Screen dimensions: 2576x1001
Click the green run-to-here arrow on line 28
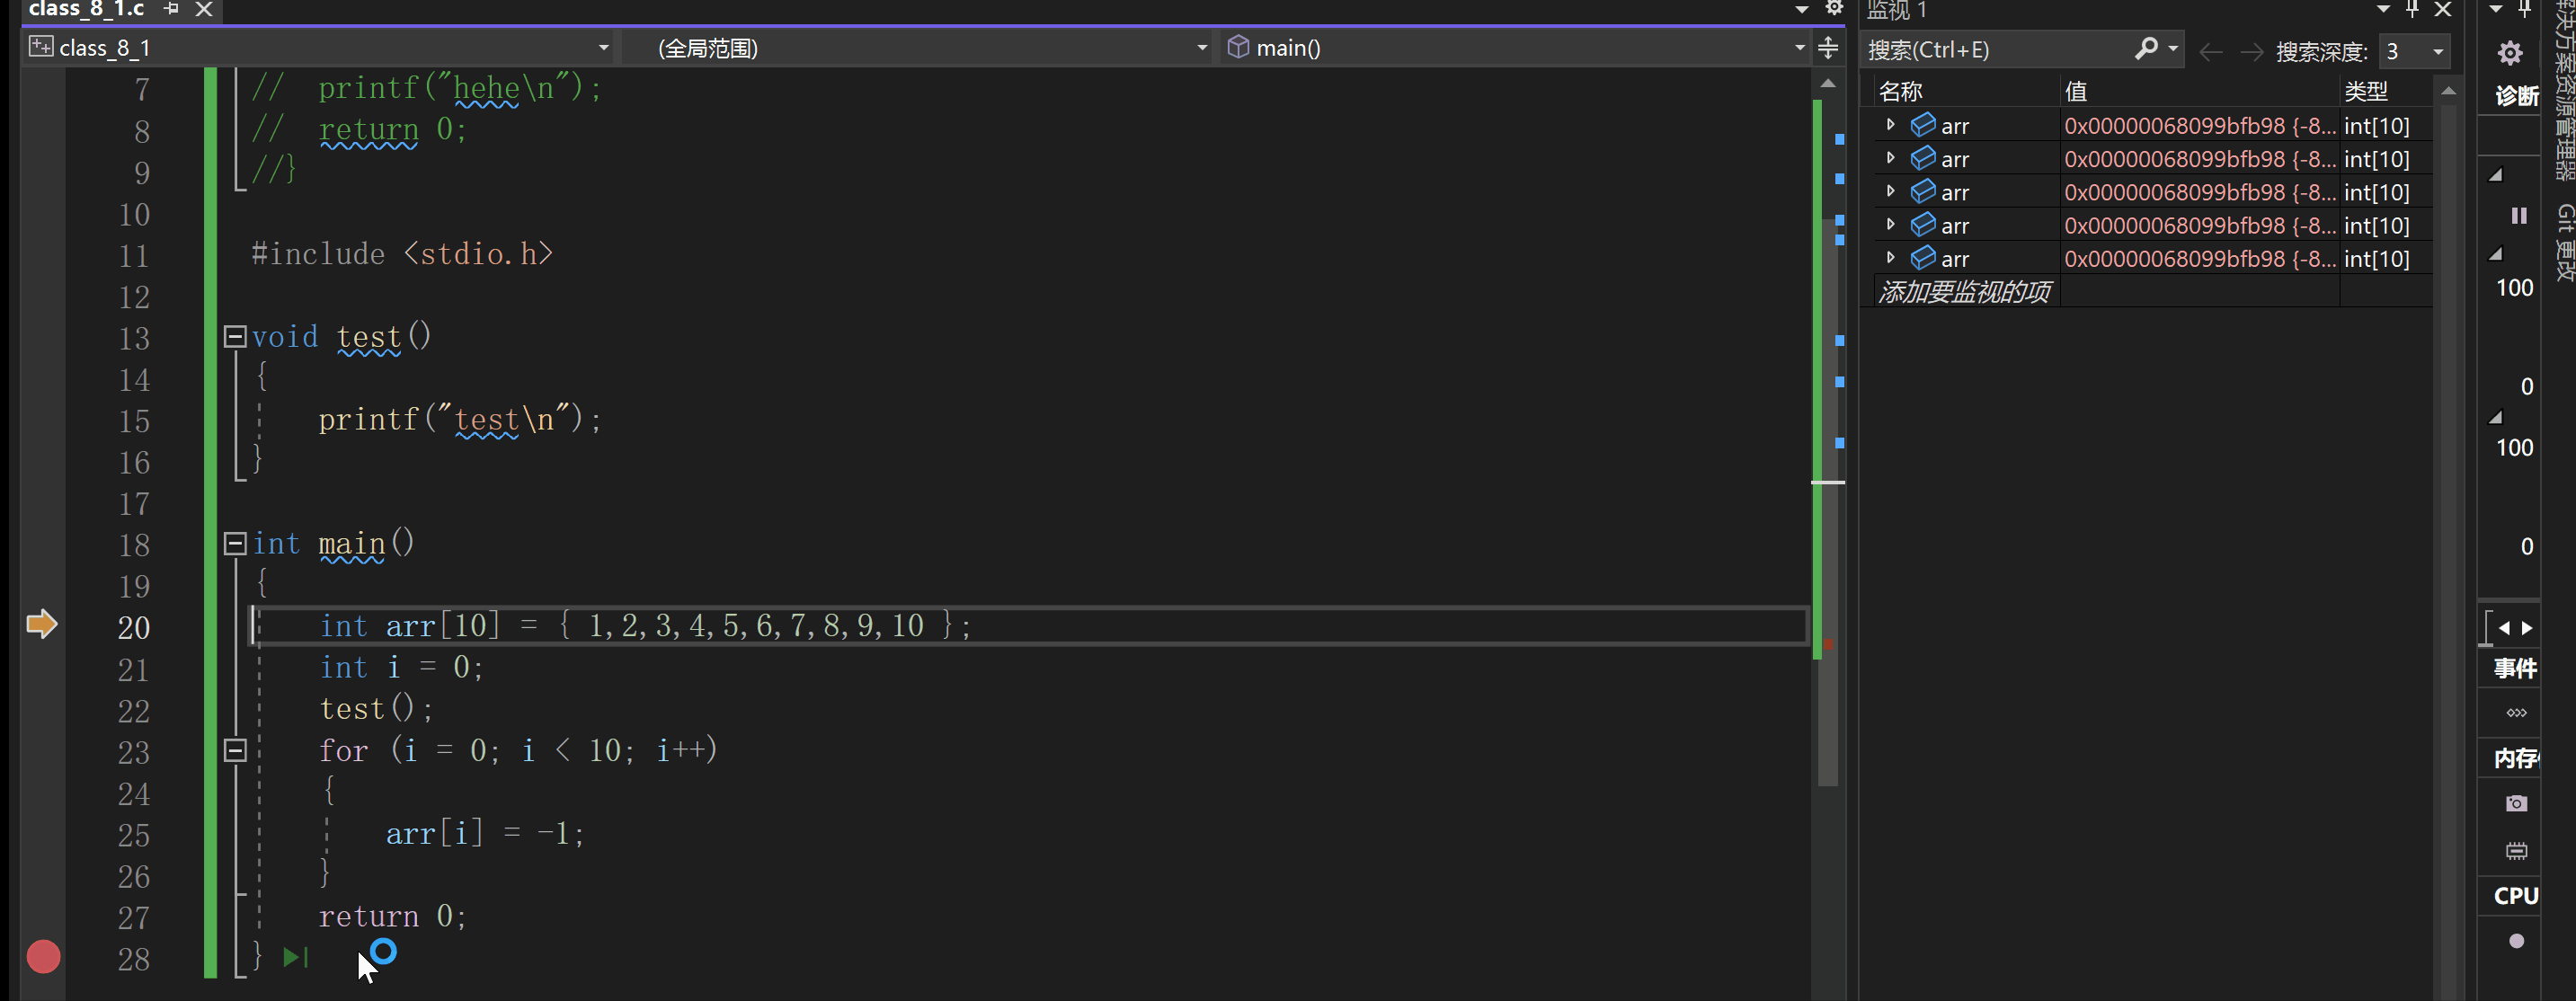295,958
